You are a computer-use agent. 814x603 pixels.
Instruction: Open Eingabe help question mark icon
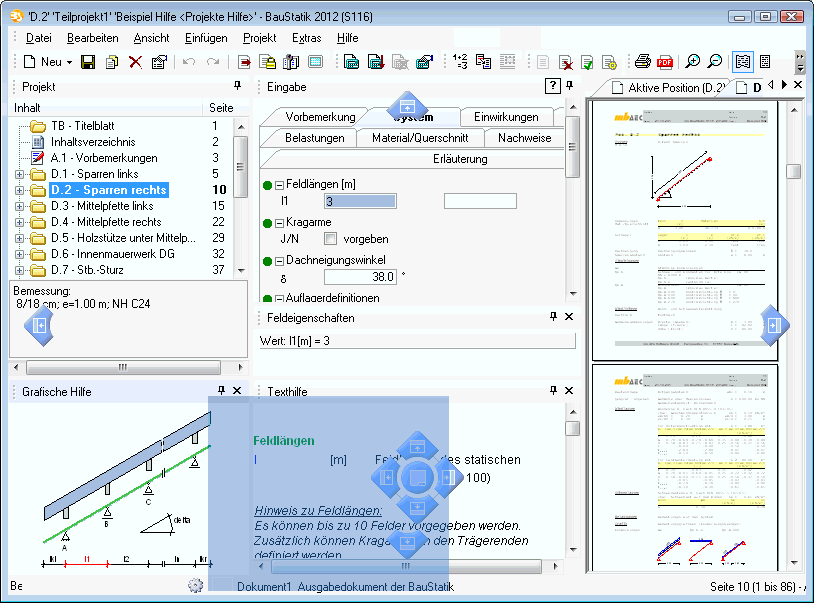coord(552,86)
